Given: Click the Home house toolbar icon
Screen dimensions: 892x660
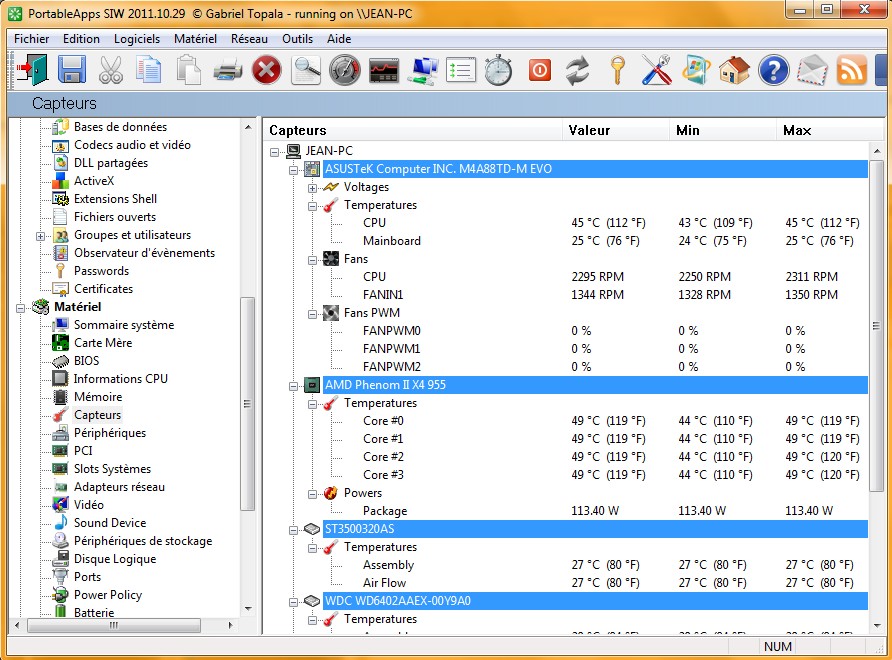Looking at the screenshot, I should tap(734, 70).
